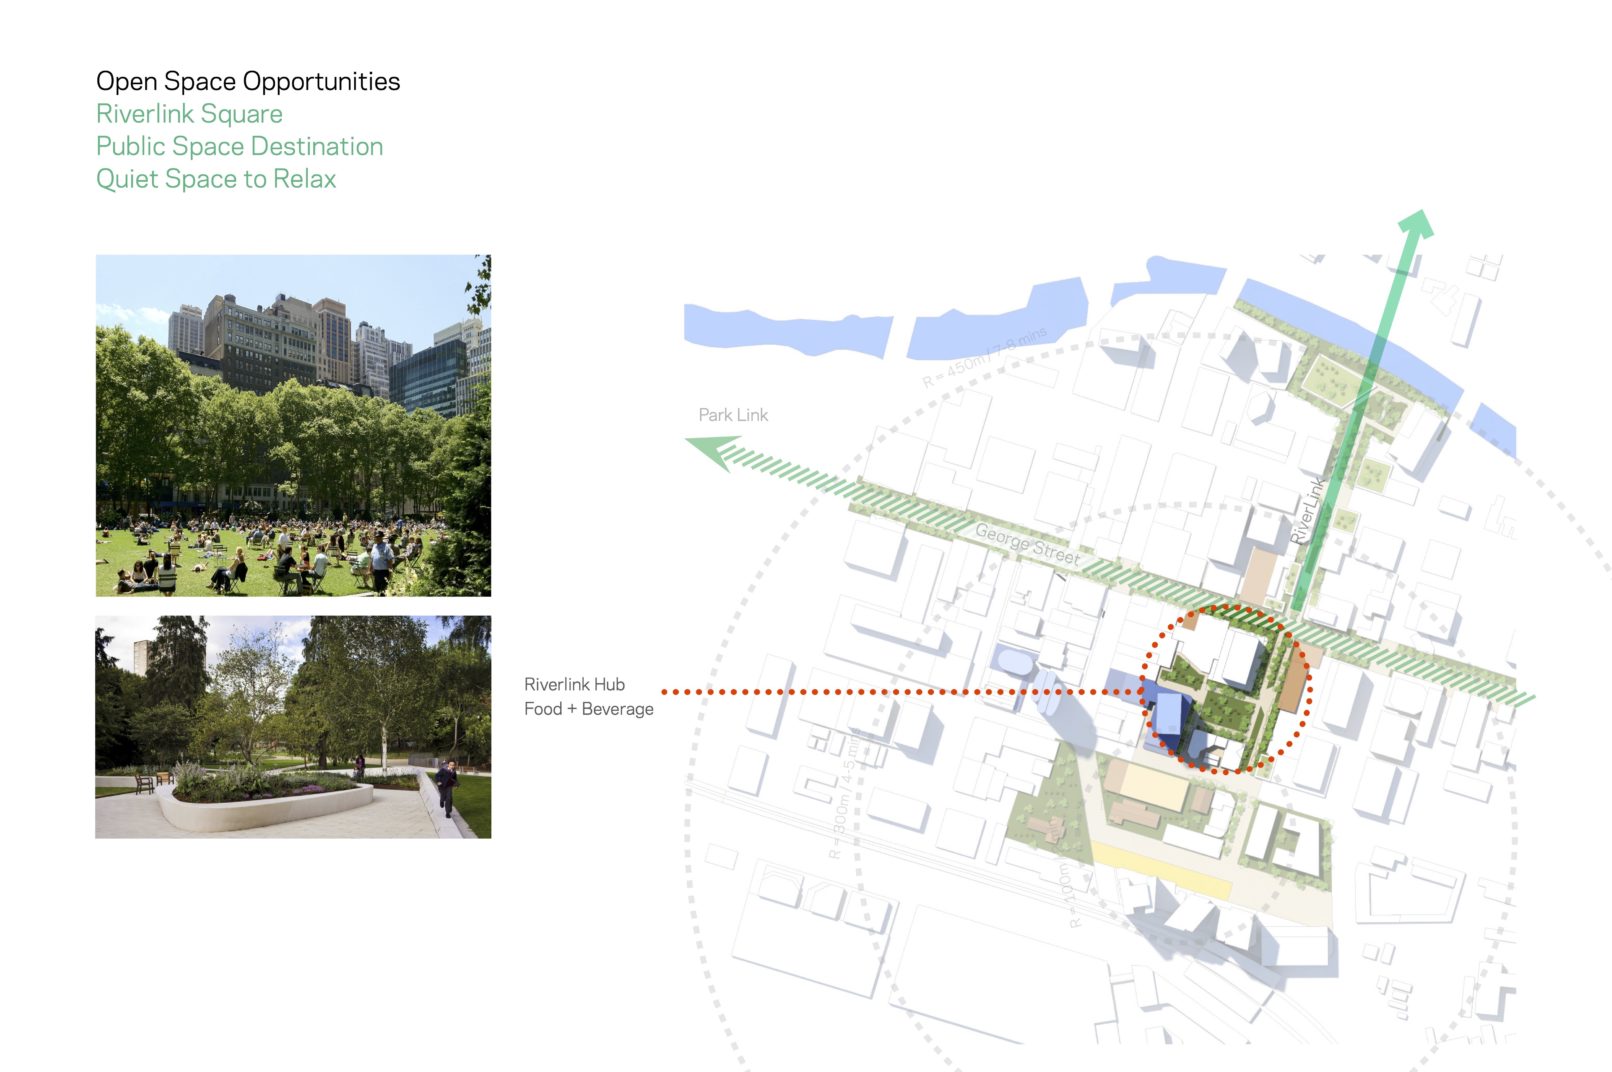
Task: Select the 'Riverlink Hub' annotation text
Action: [574, 685]
